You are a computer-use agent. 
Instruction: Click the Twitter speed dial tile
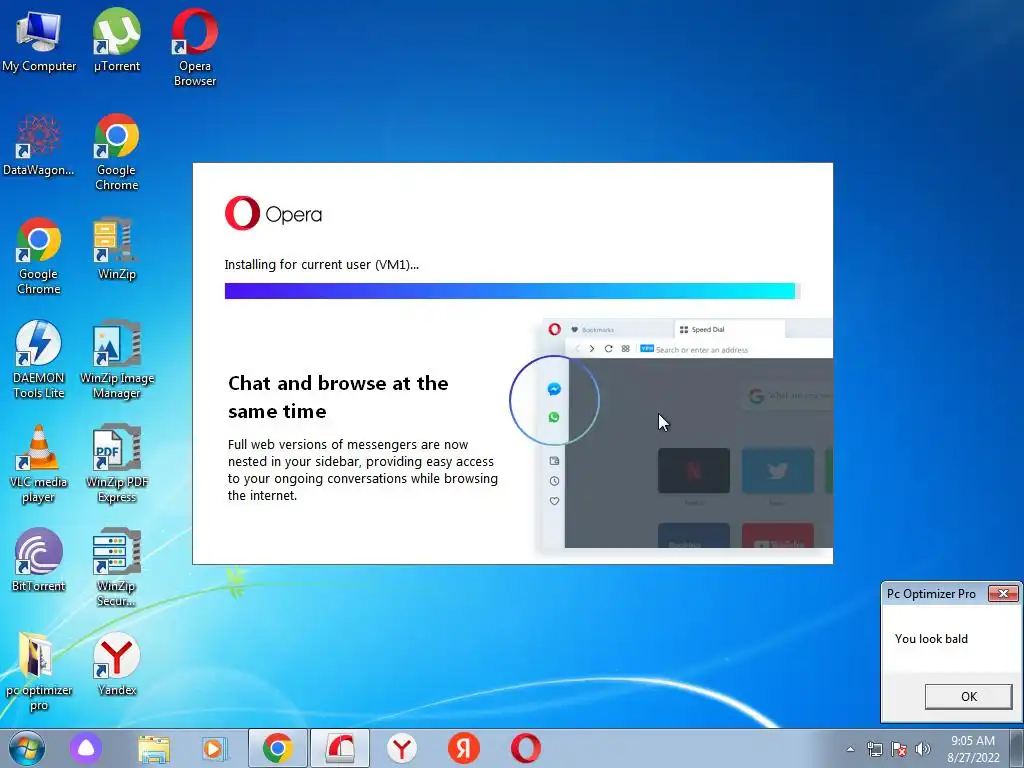[778, 470]
